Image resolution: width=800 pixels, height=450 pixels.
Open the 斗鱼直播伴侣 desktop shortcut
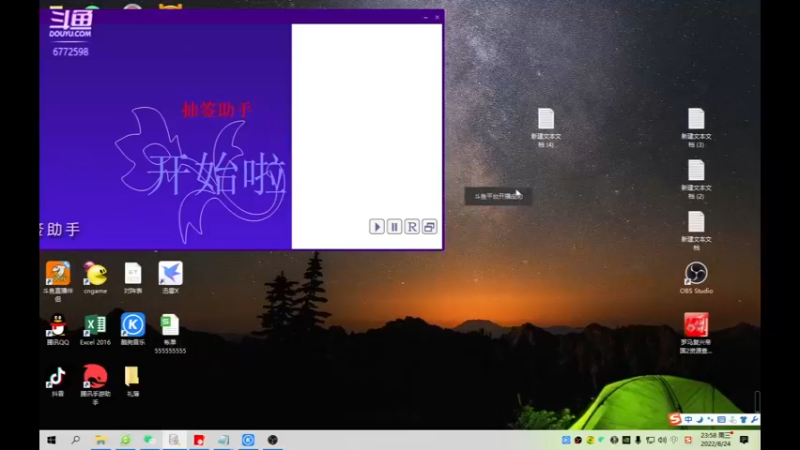(x=58, y=281)
